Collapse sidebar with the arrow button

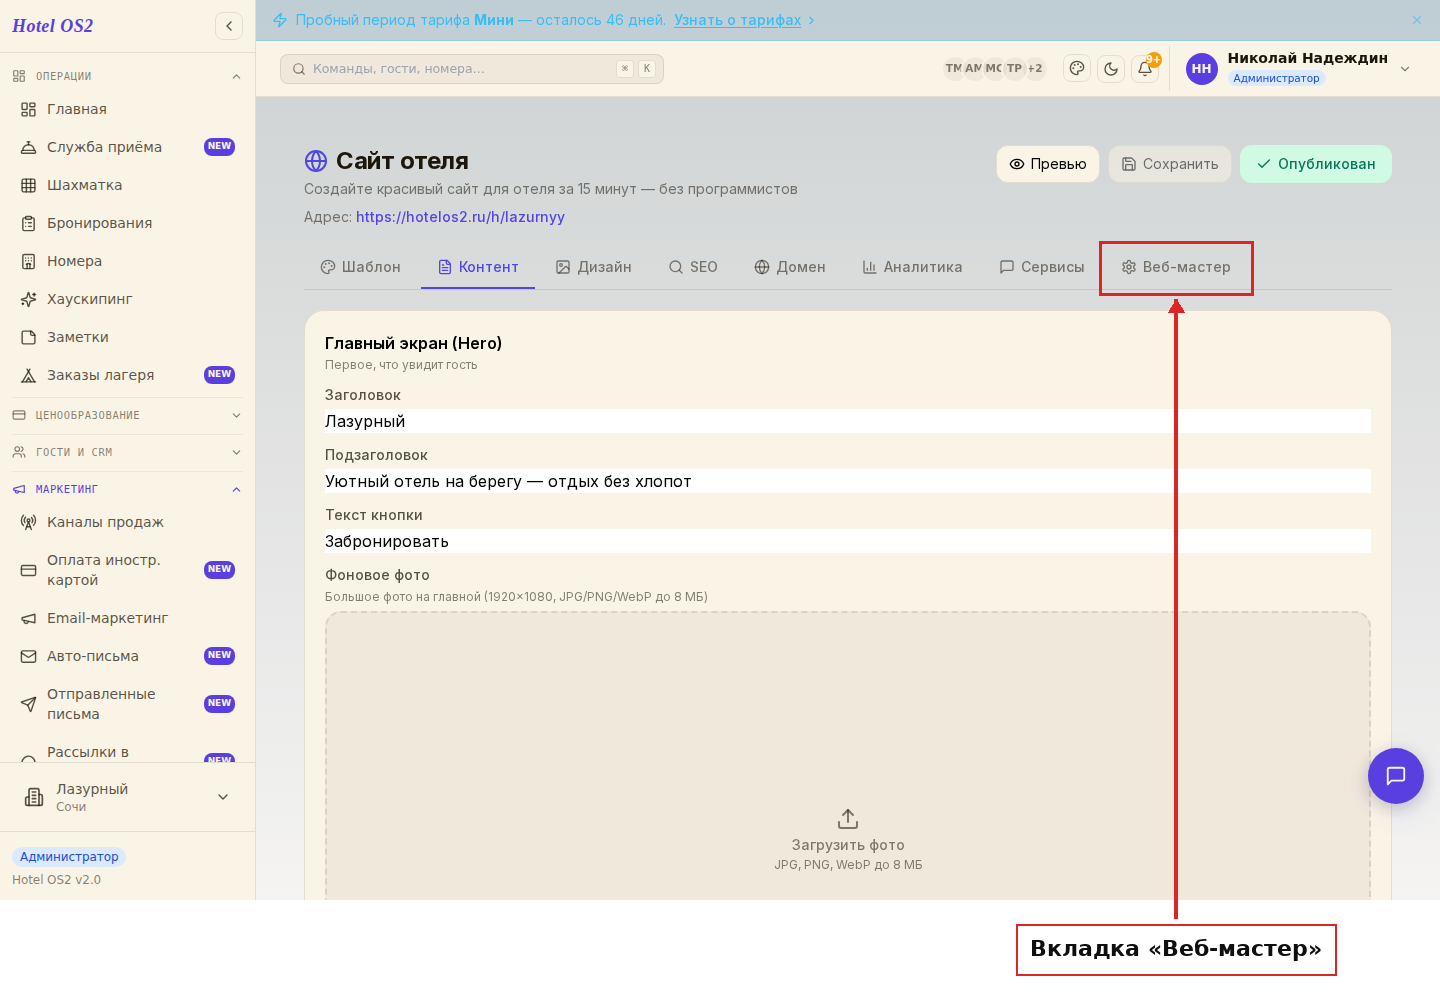tap(229, 26)
